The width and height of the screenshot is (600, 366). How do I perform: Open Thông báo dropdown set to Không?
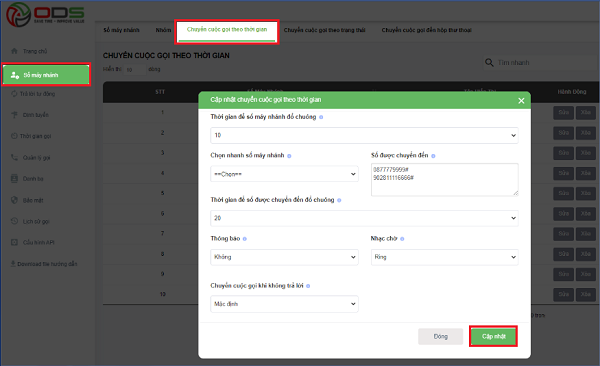284,257
